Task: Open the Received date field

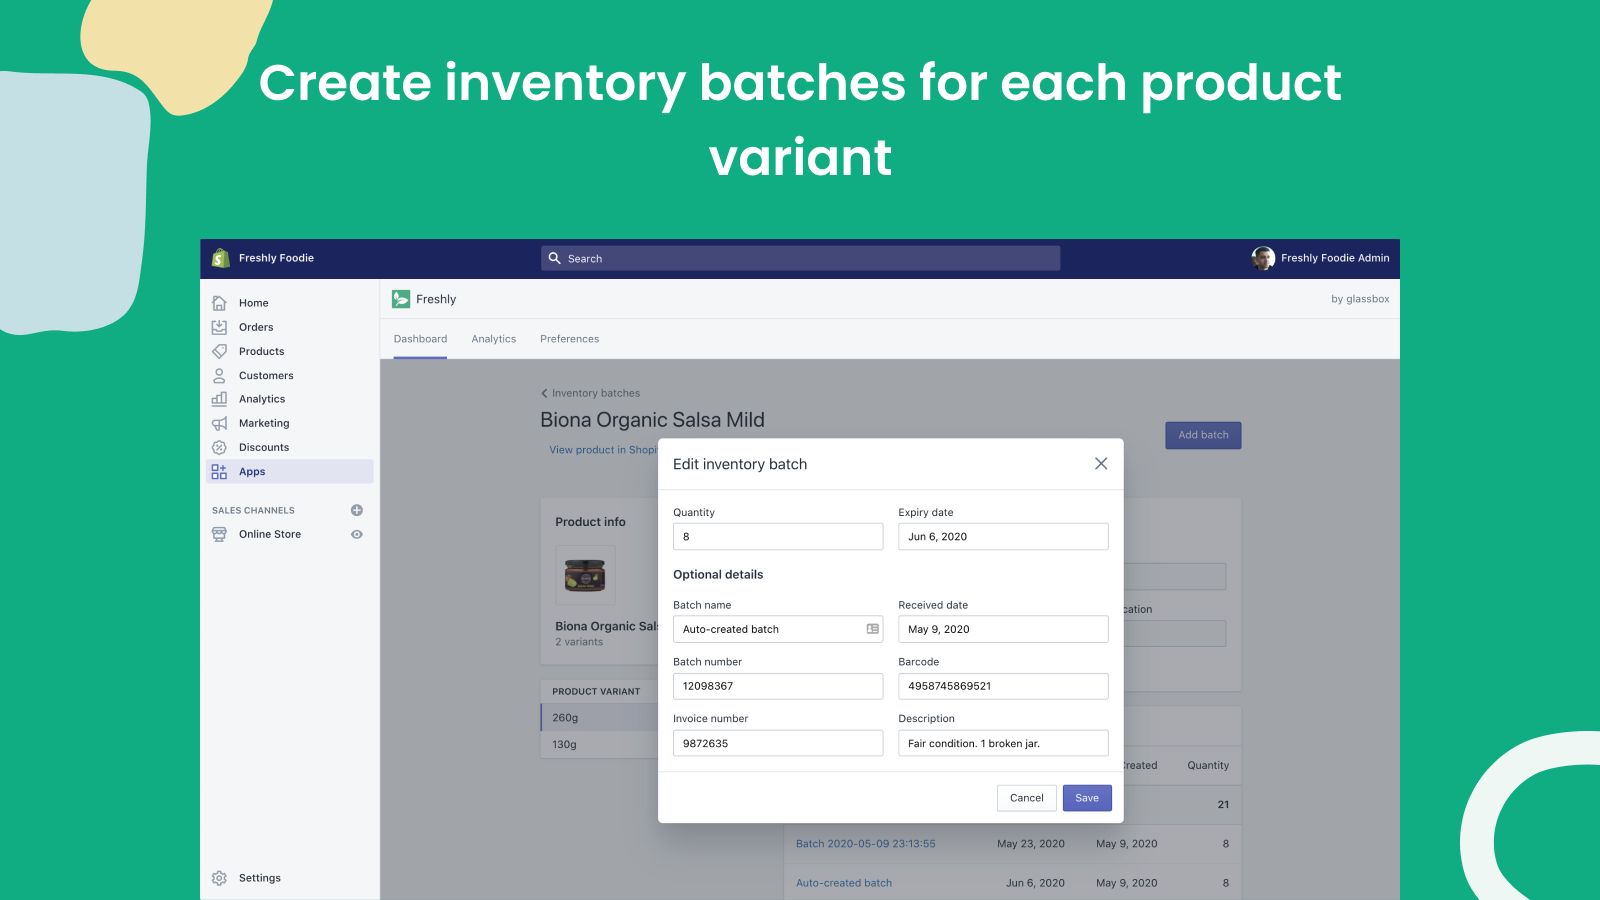Action: point(1003,629)
